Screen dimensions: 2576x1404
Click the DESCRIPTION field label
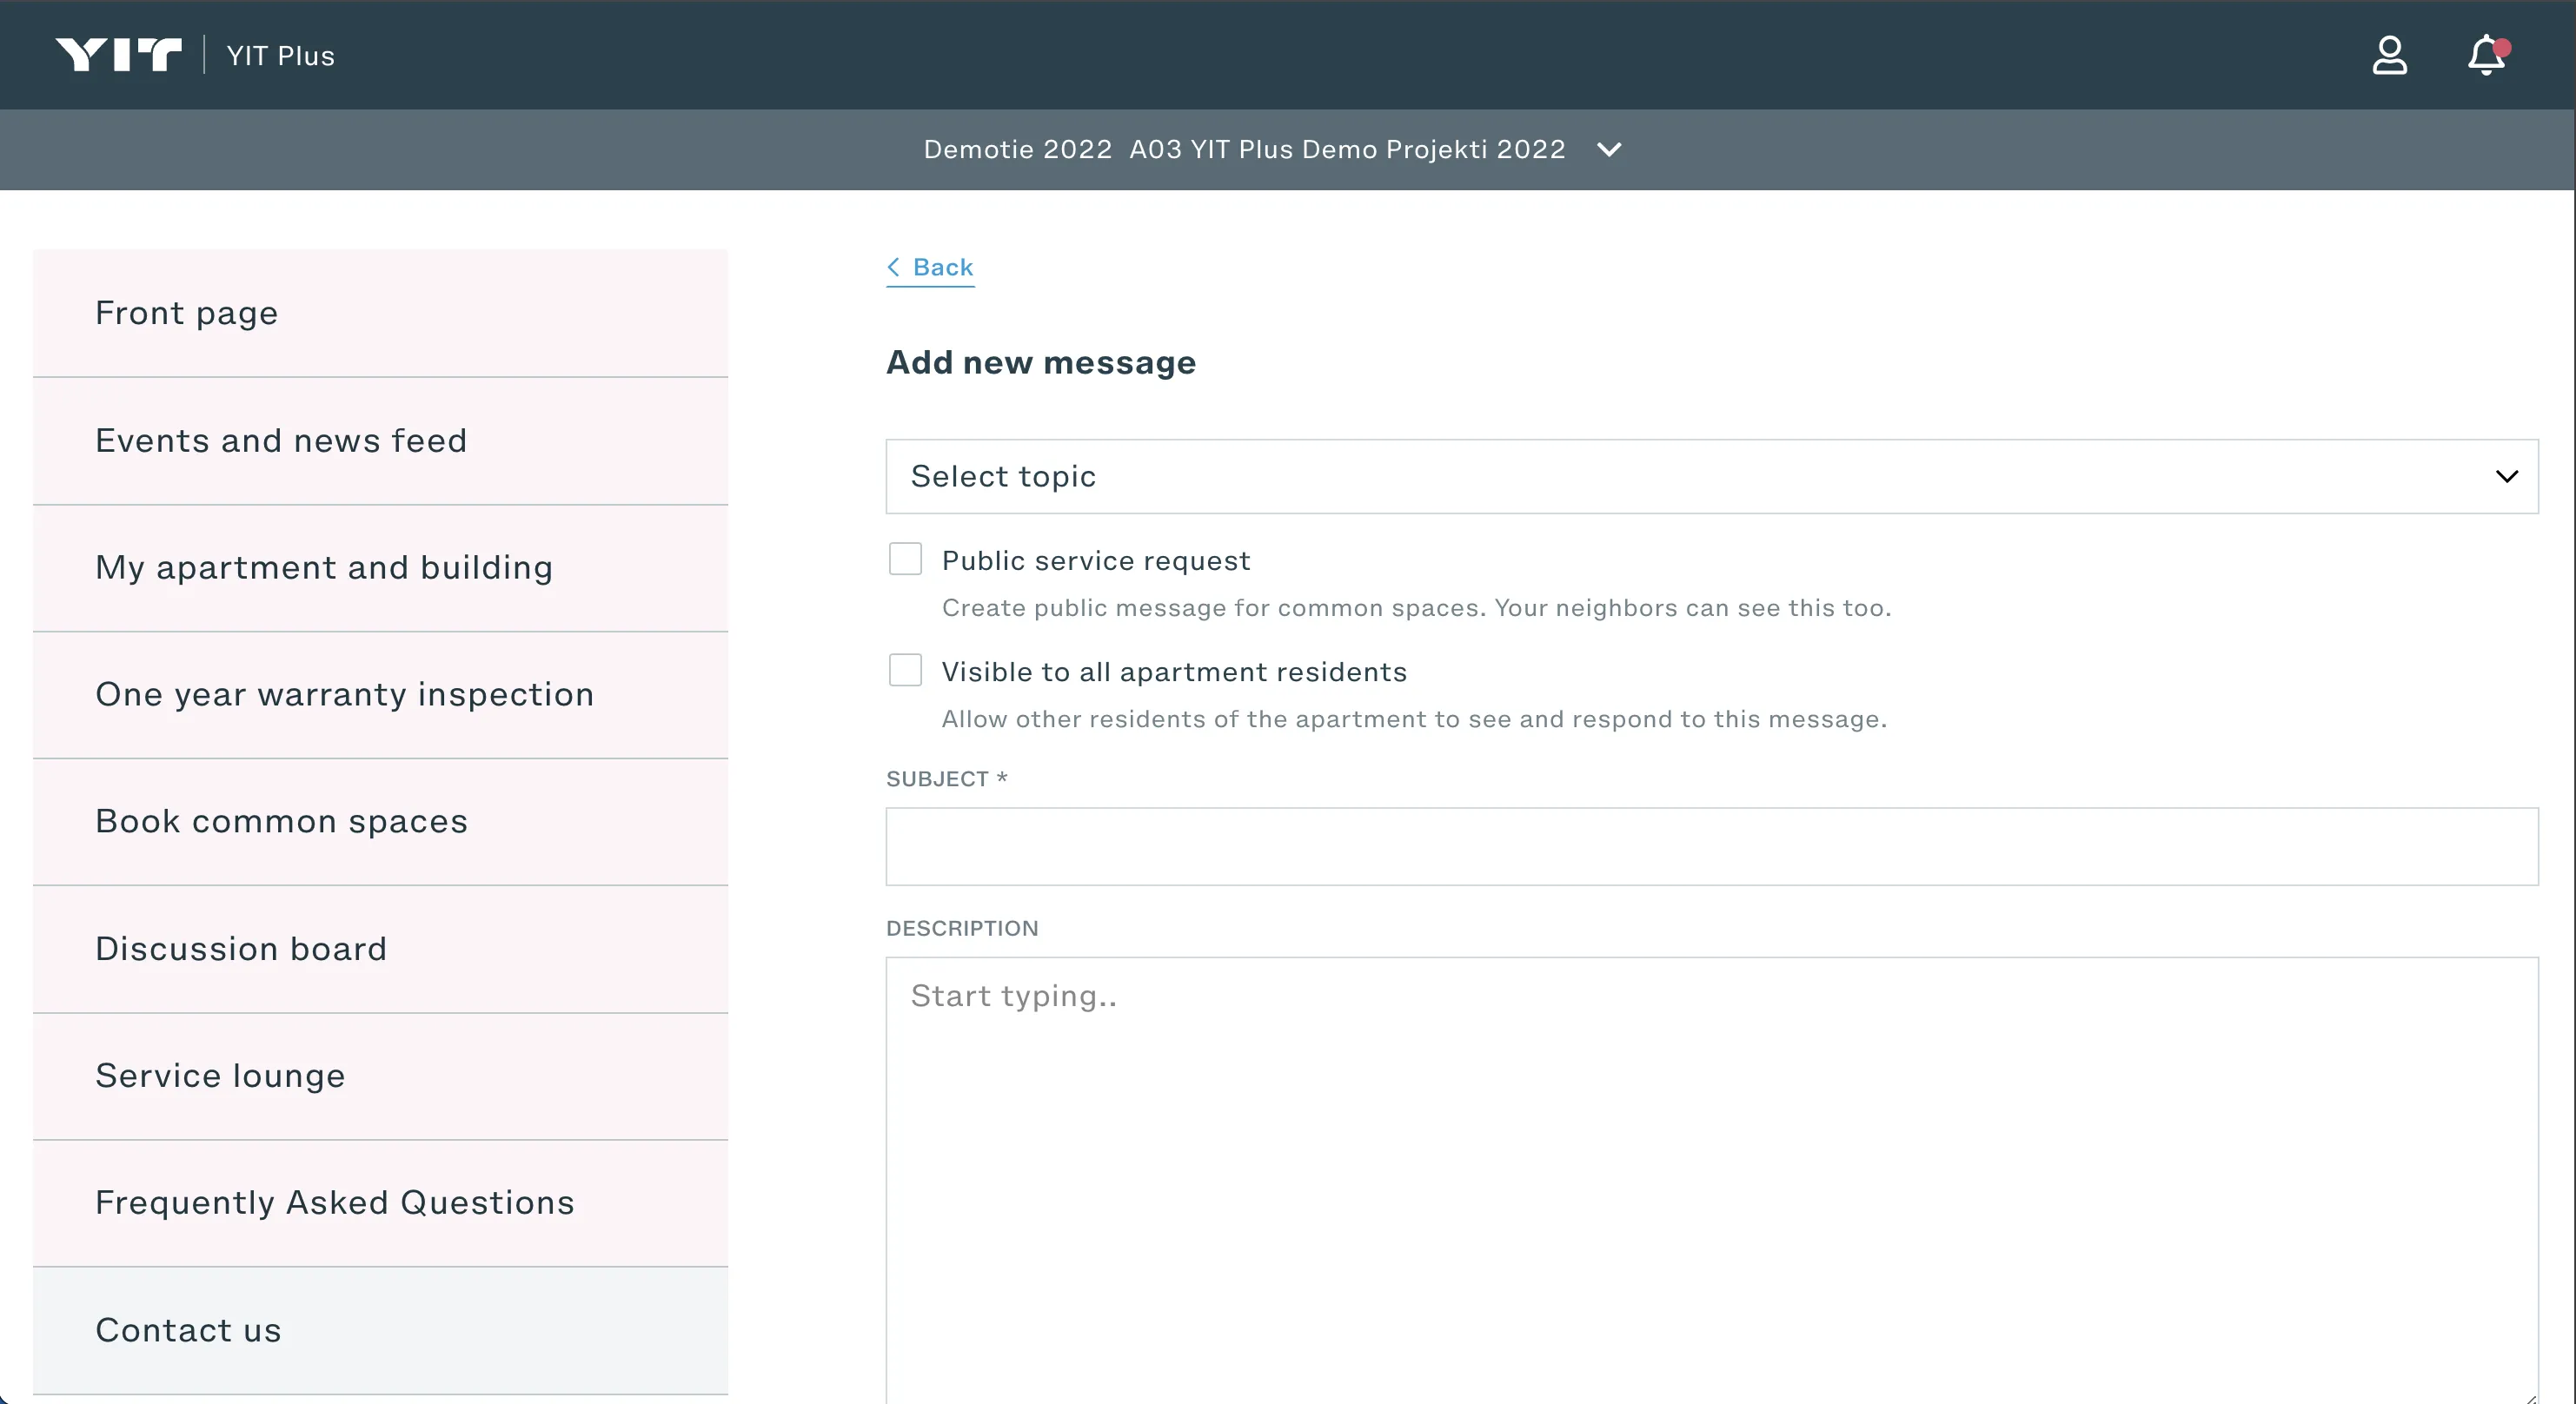(x=962, y=929)
